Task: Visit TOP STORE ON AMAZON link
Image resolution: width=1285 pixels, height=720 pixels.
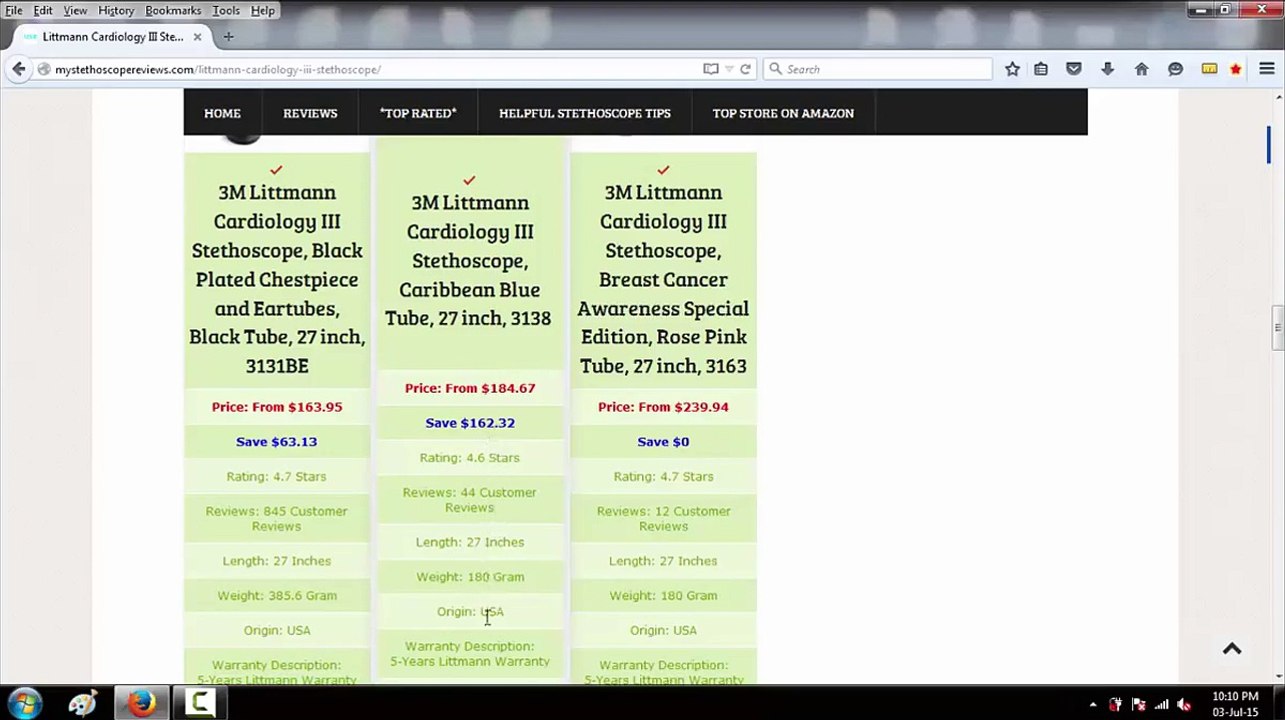Action: click(783, 113)
